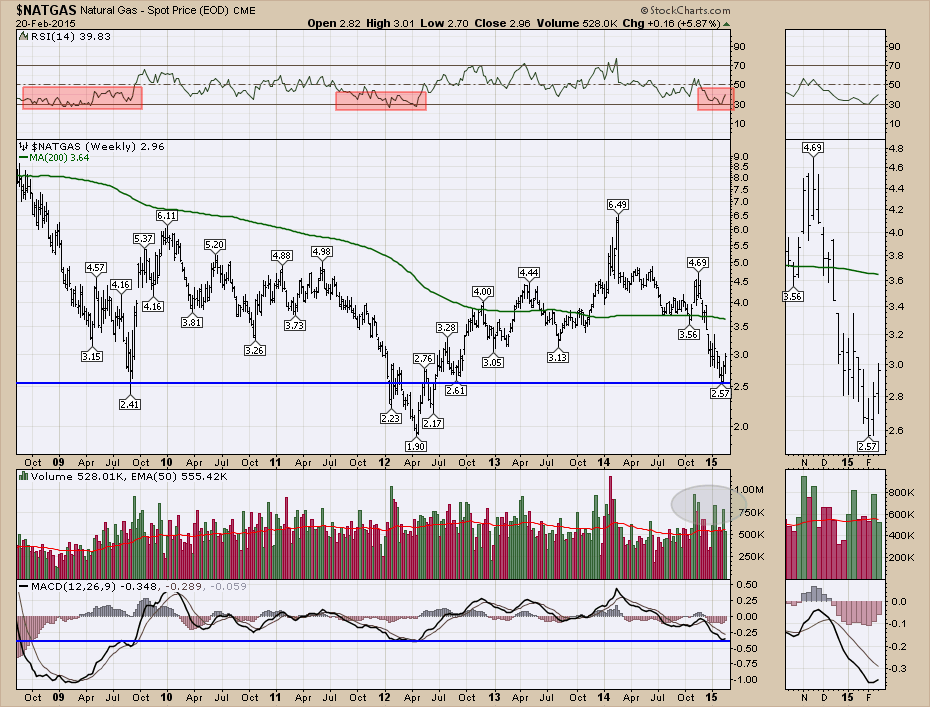Click the 2.17 price label
Viewport: 930px width, 707px height.
pyautogui.click(x=434, y=423)
